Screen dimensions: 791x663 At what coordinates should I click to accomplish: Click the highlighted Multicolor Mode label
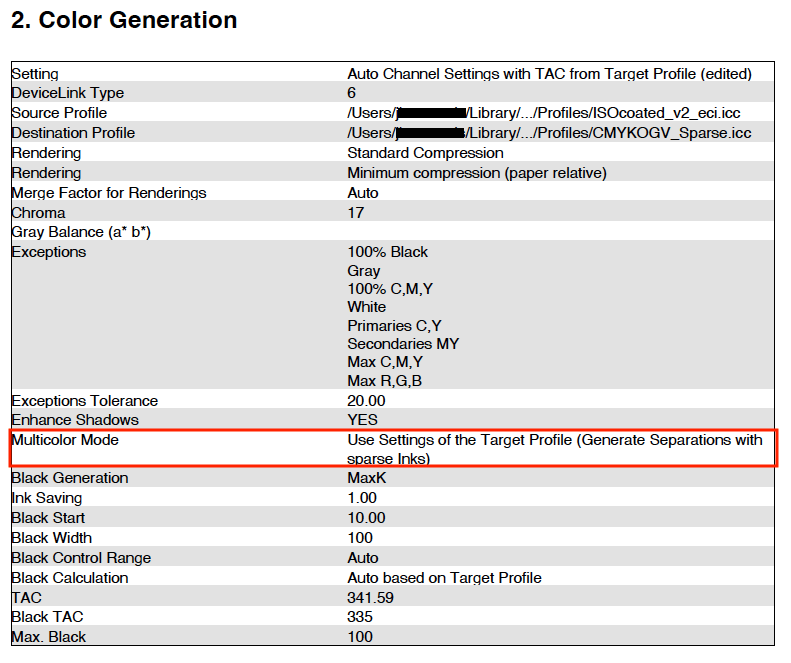(x=69, y=440)
